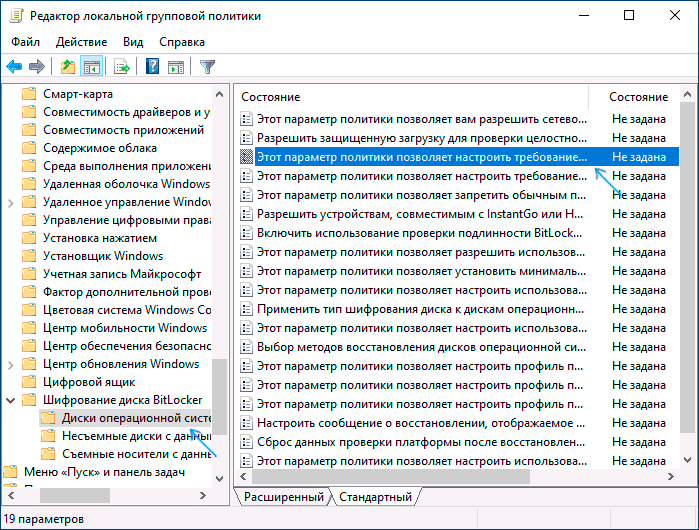
Task: Click the Export list toolbar icon
Action: coord(121,67)
